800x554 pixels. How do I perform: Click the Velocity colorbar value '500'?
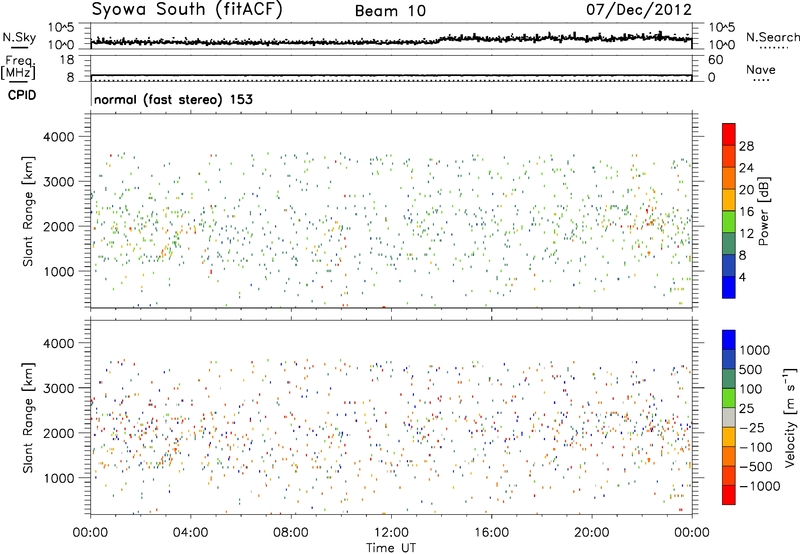752,370
